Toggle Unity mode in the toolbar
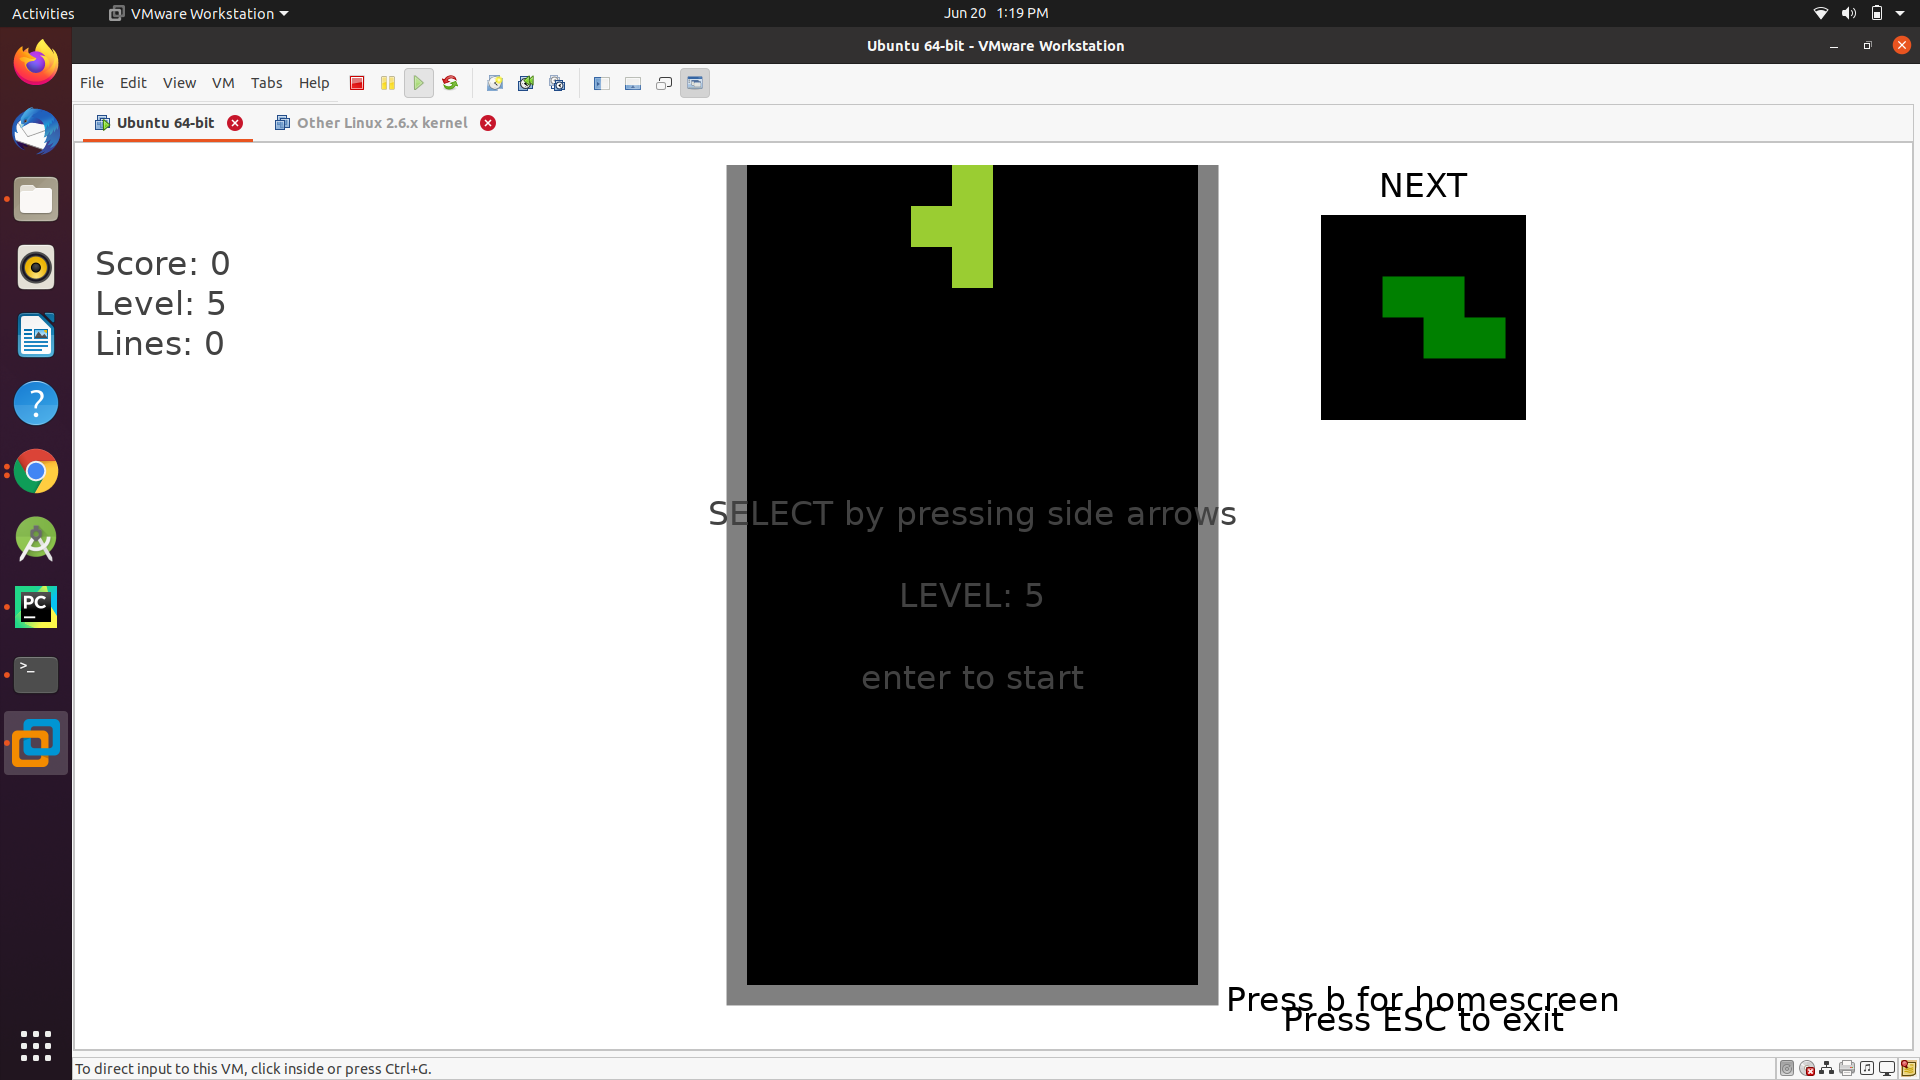Image resolution: width=1920 pixels, height=1080 pixels. 663,83
